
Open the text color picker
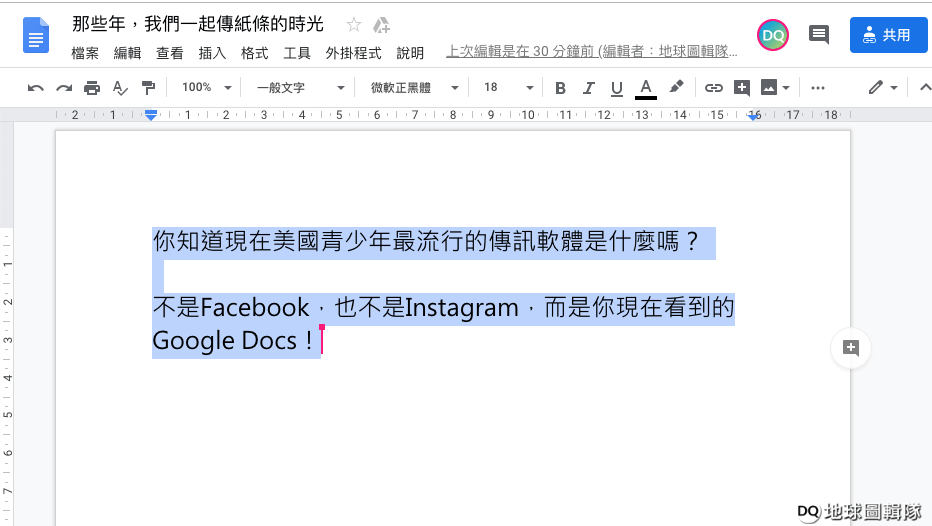tap(646, 89)
